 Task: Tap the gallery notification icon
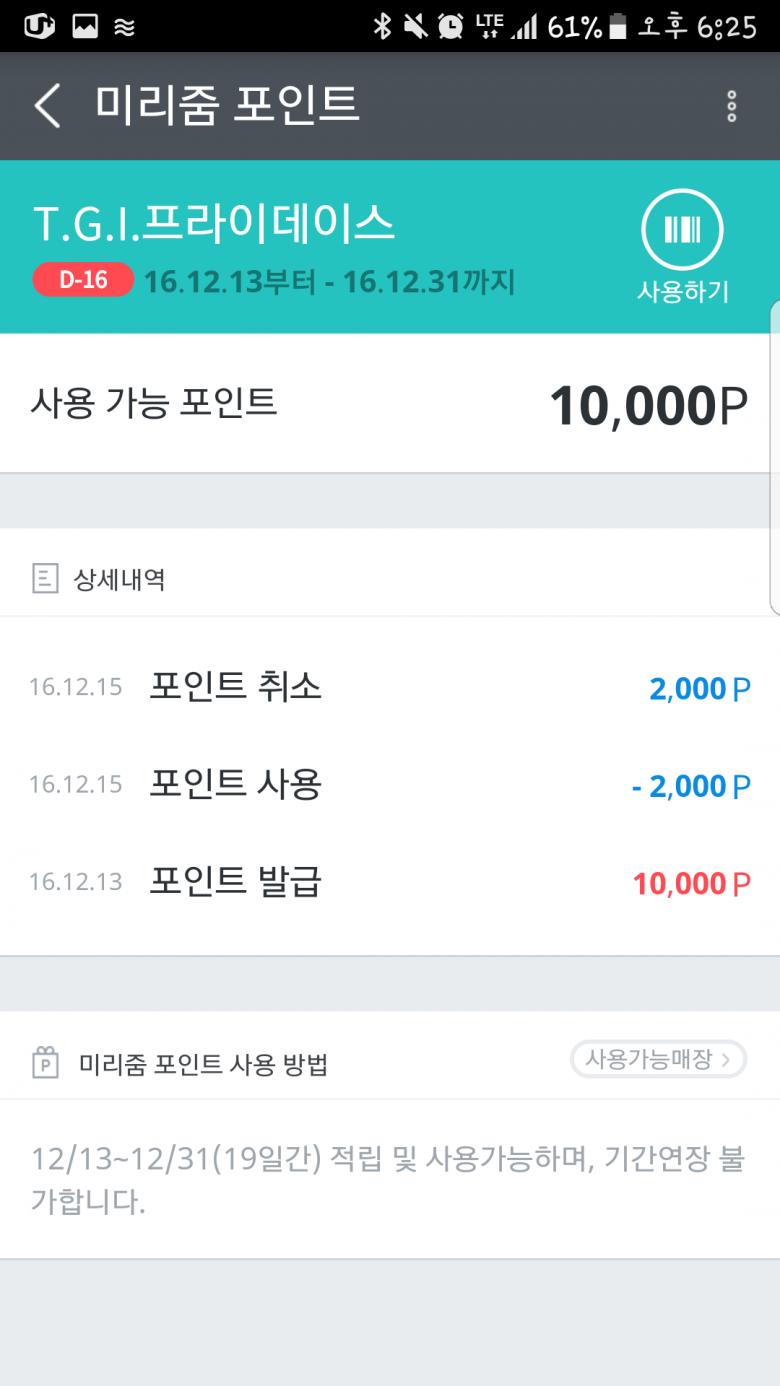coord(85,26)
